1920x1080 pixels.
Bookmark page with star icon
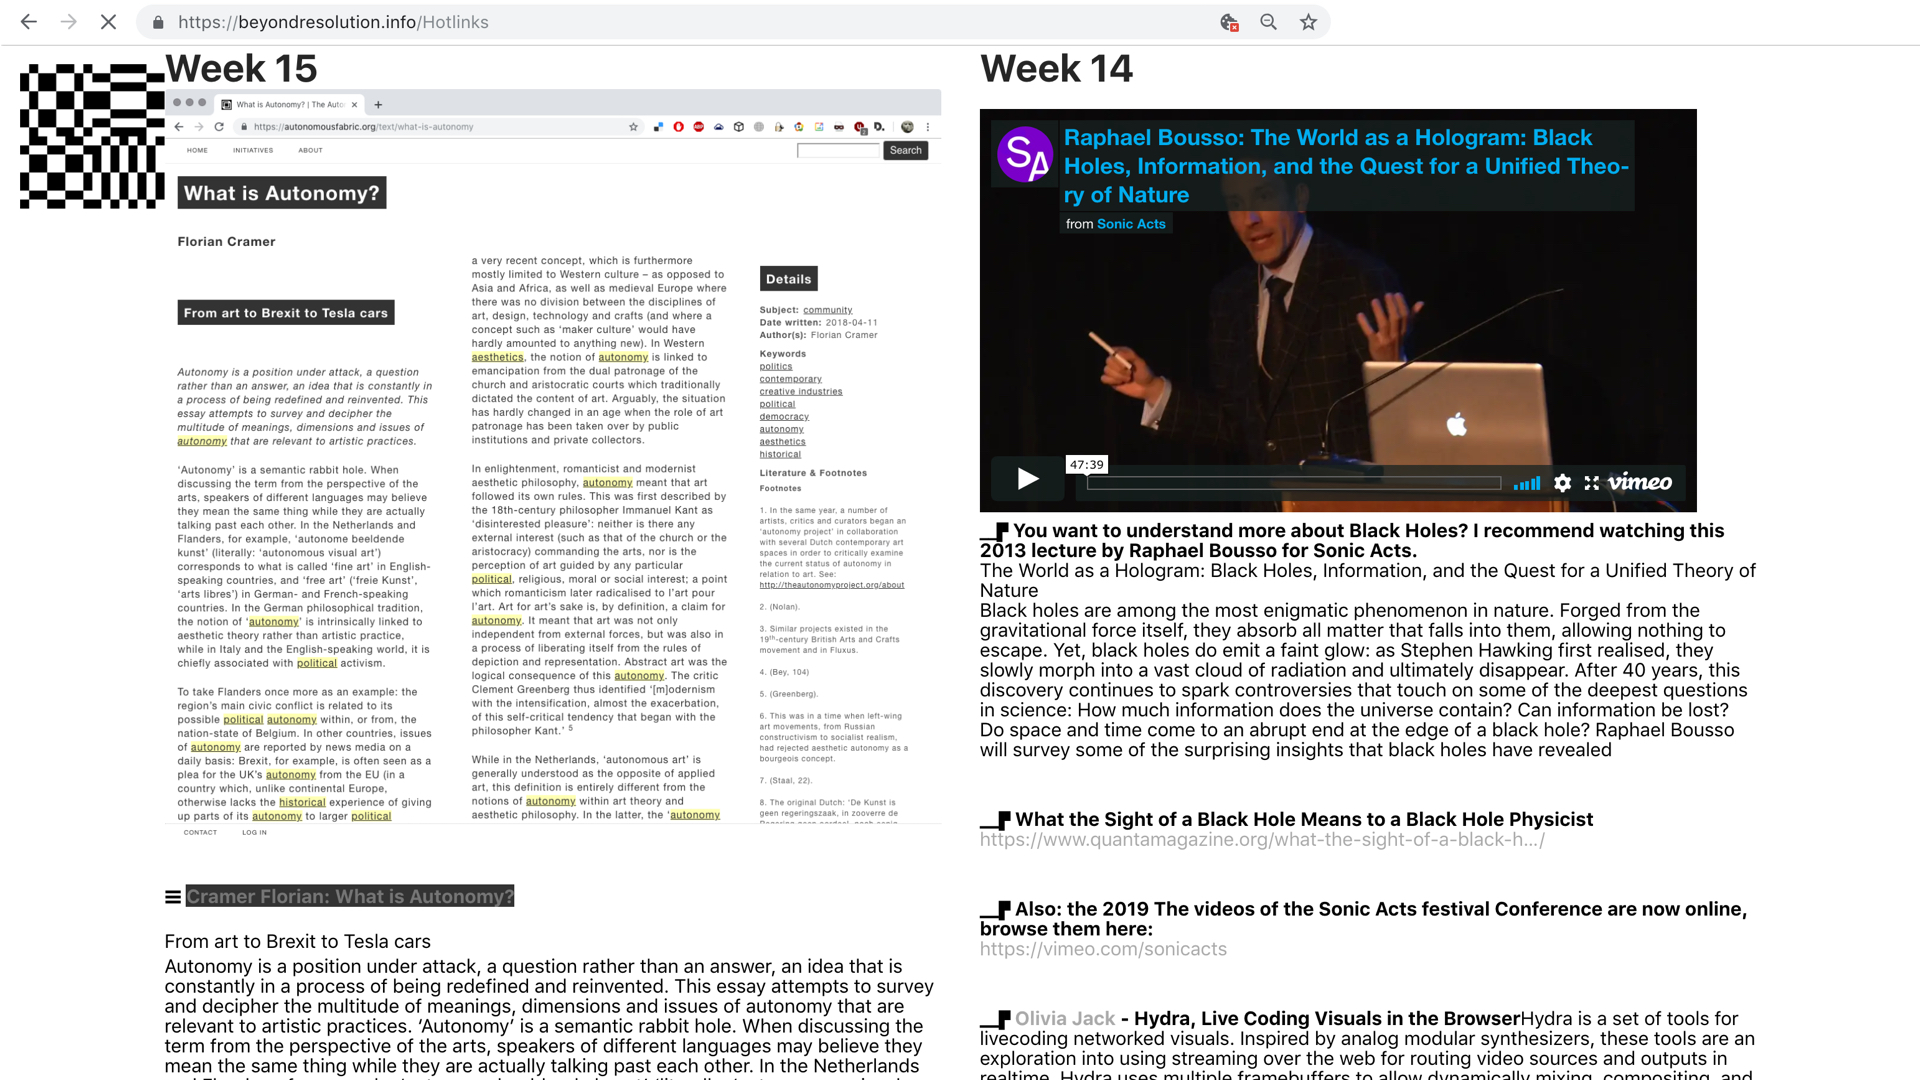pyautogui.click(x=1308, y=22)
